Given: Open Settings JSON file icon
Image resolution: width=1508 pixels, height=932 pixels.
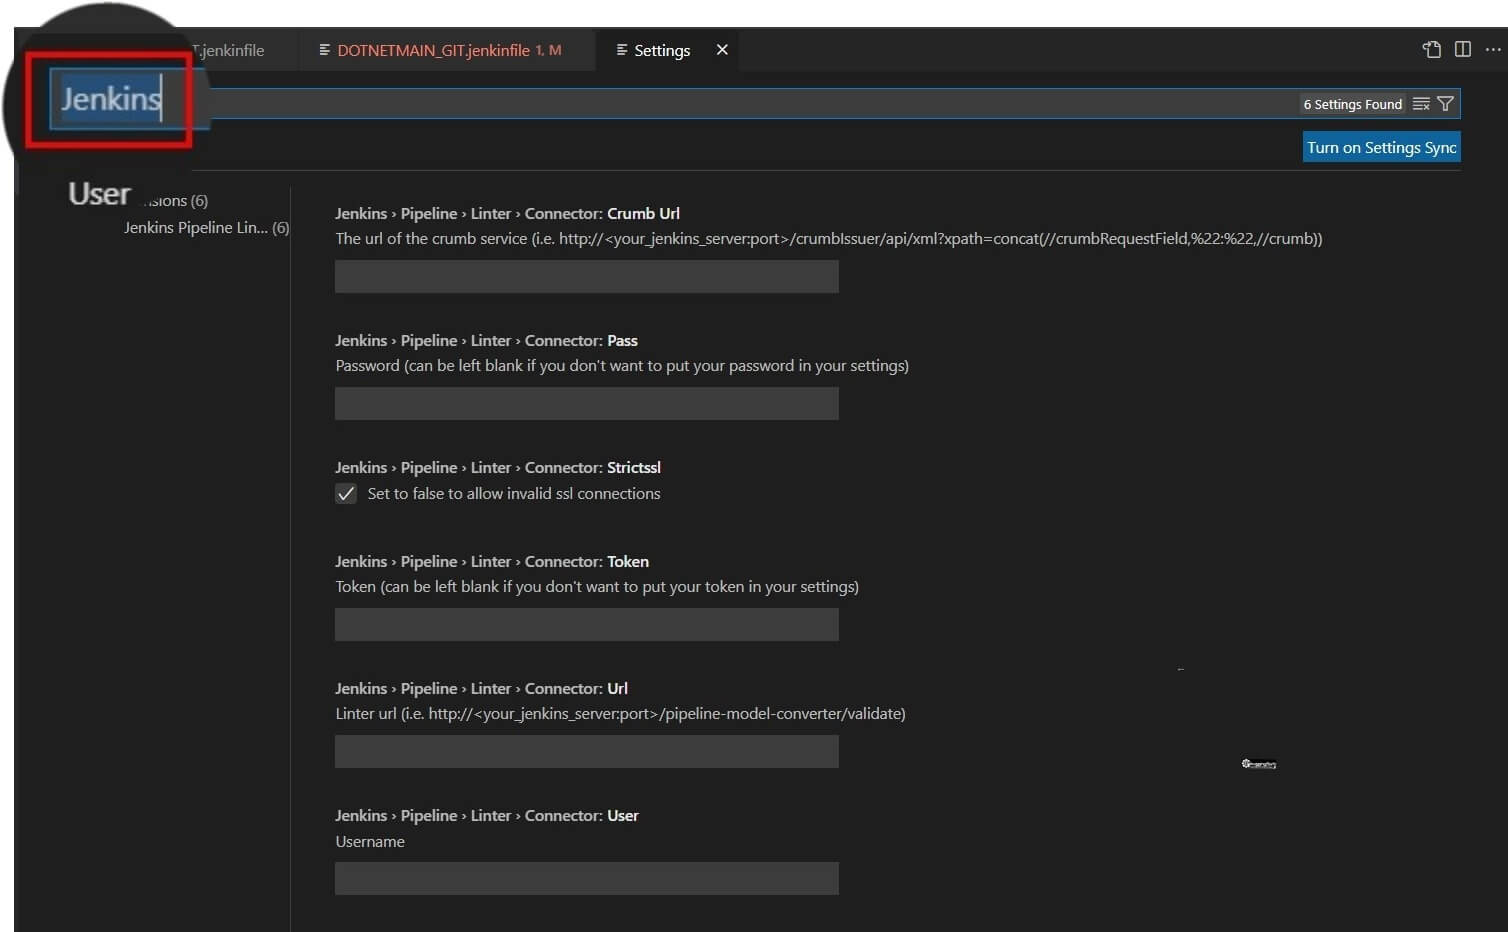Looking at the screenshot, I should click(1432, 49).
